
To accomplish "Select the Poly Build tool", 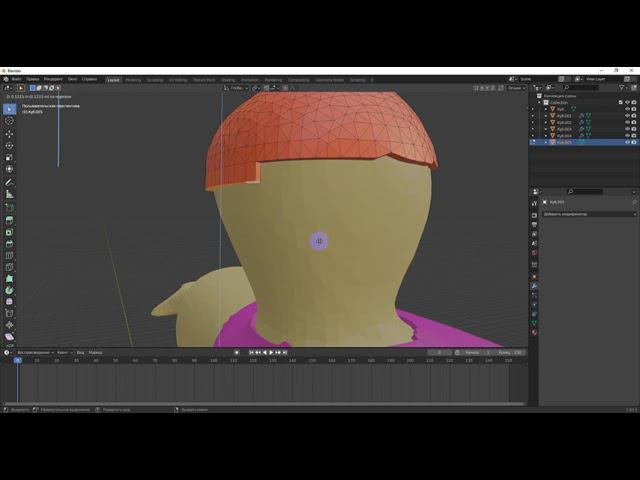I will pos(9,279).
